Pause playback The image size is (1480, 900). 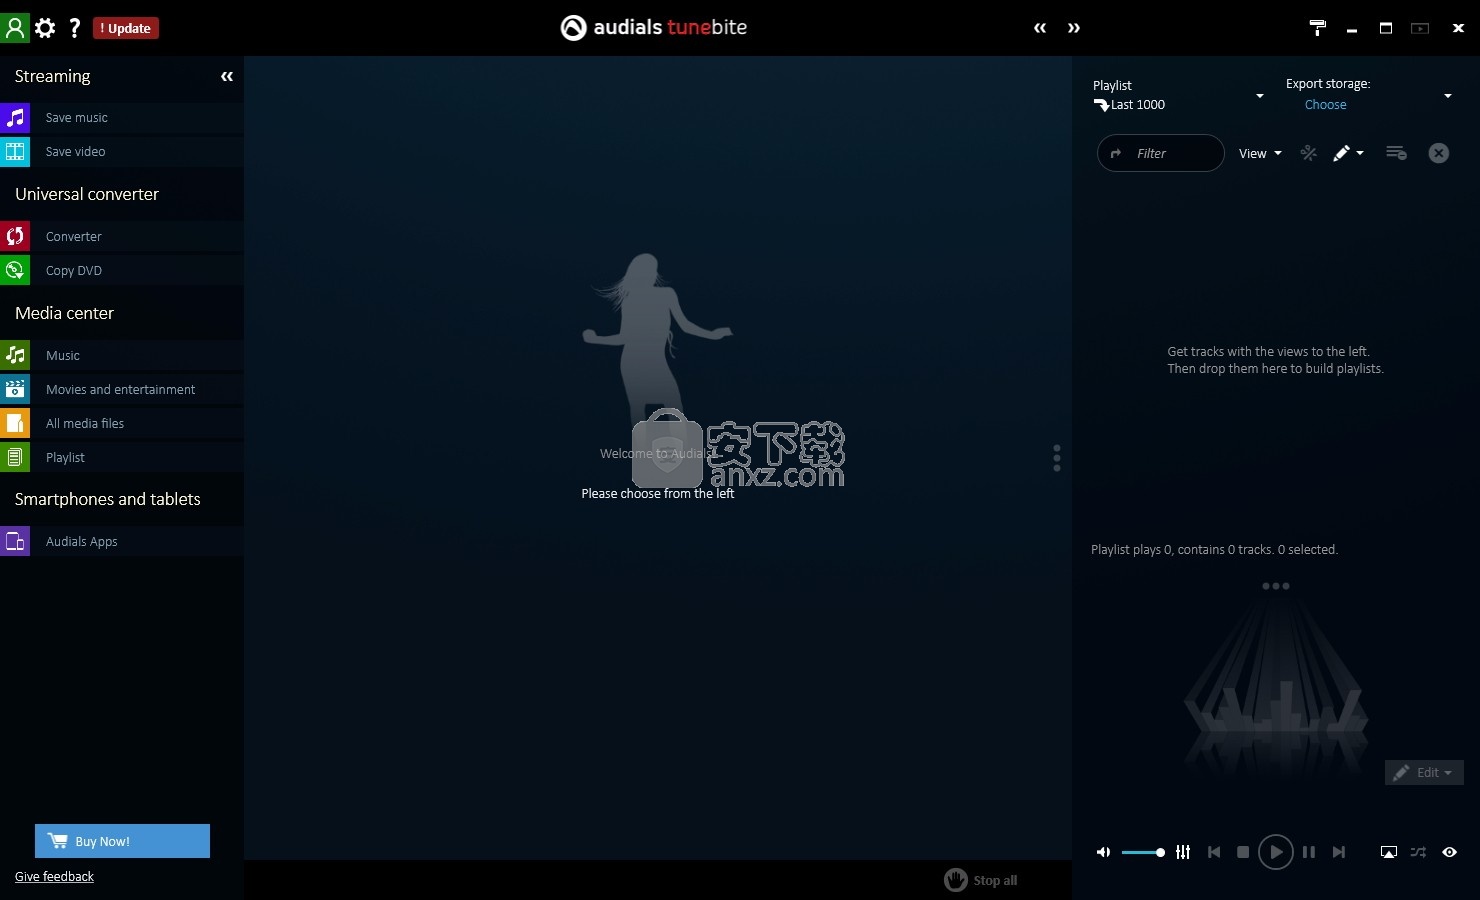coord(1309,852)
